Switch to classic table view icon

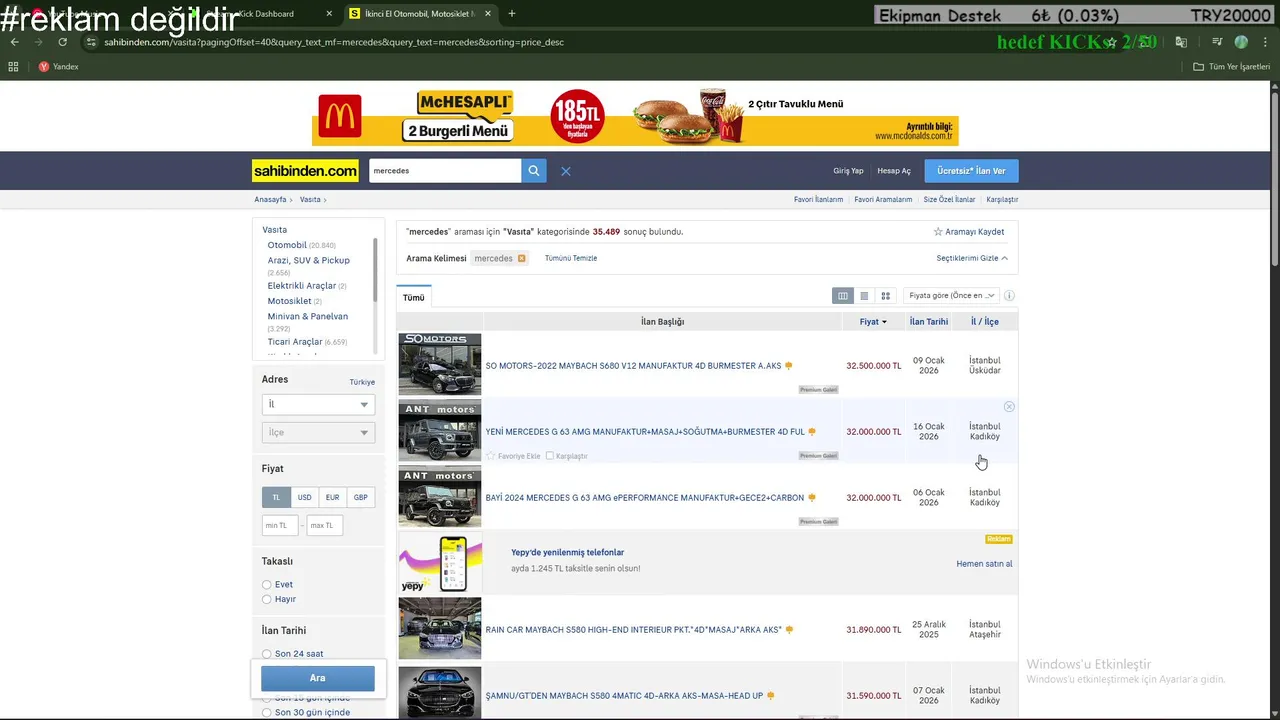(843, 296)
